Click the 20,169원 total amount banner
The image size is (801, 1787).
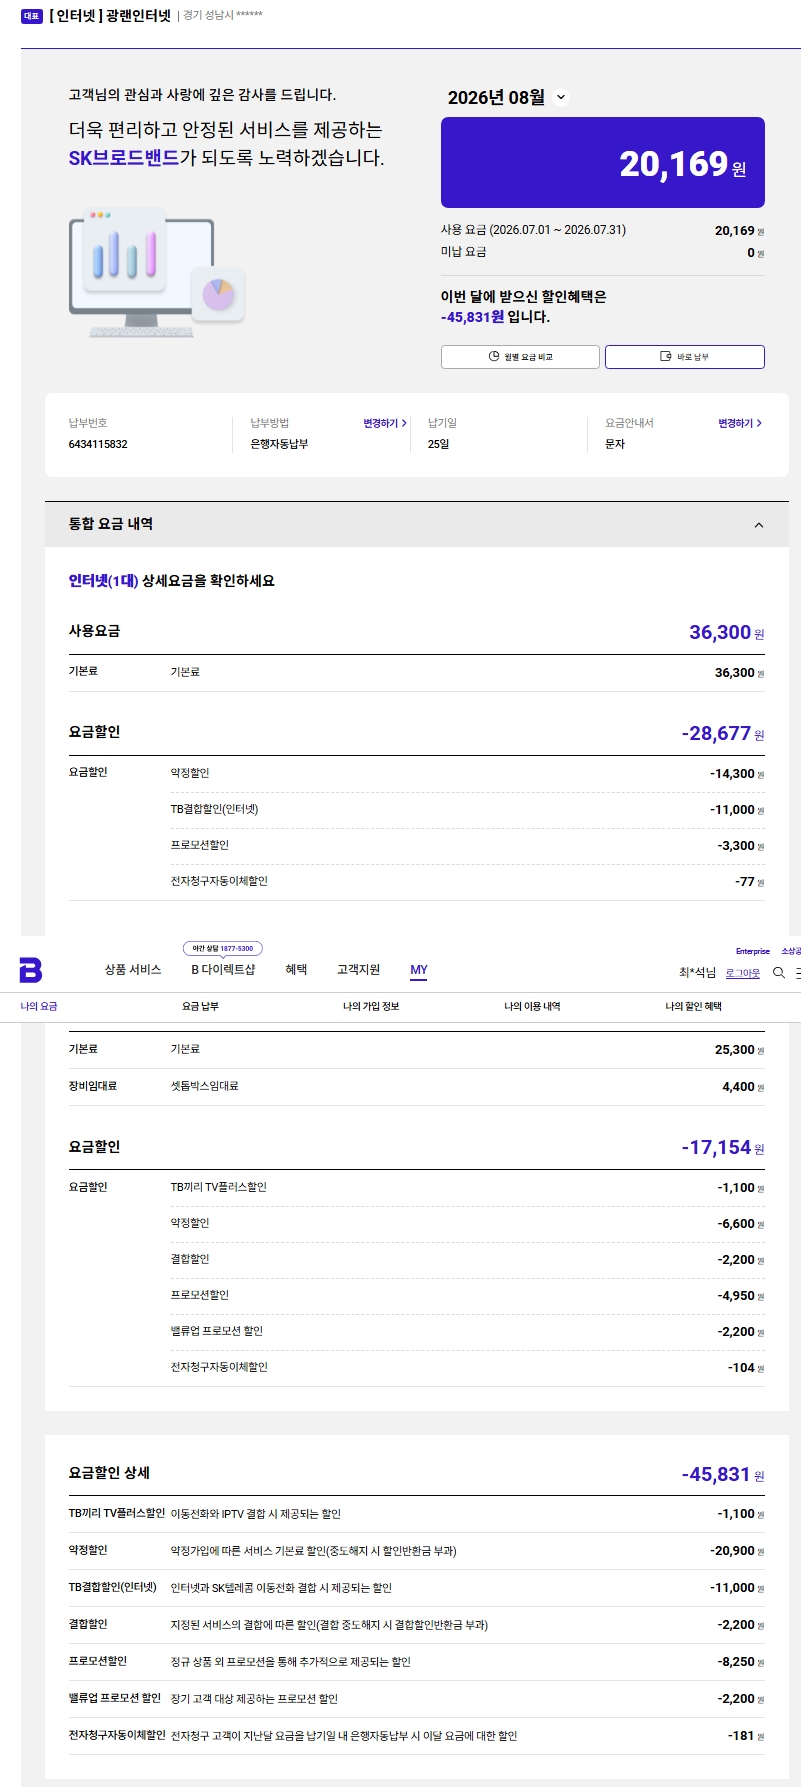click(603, 162)
